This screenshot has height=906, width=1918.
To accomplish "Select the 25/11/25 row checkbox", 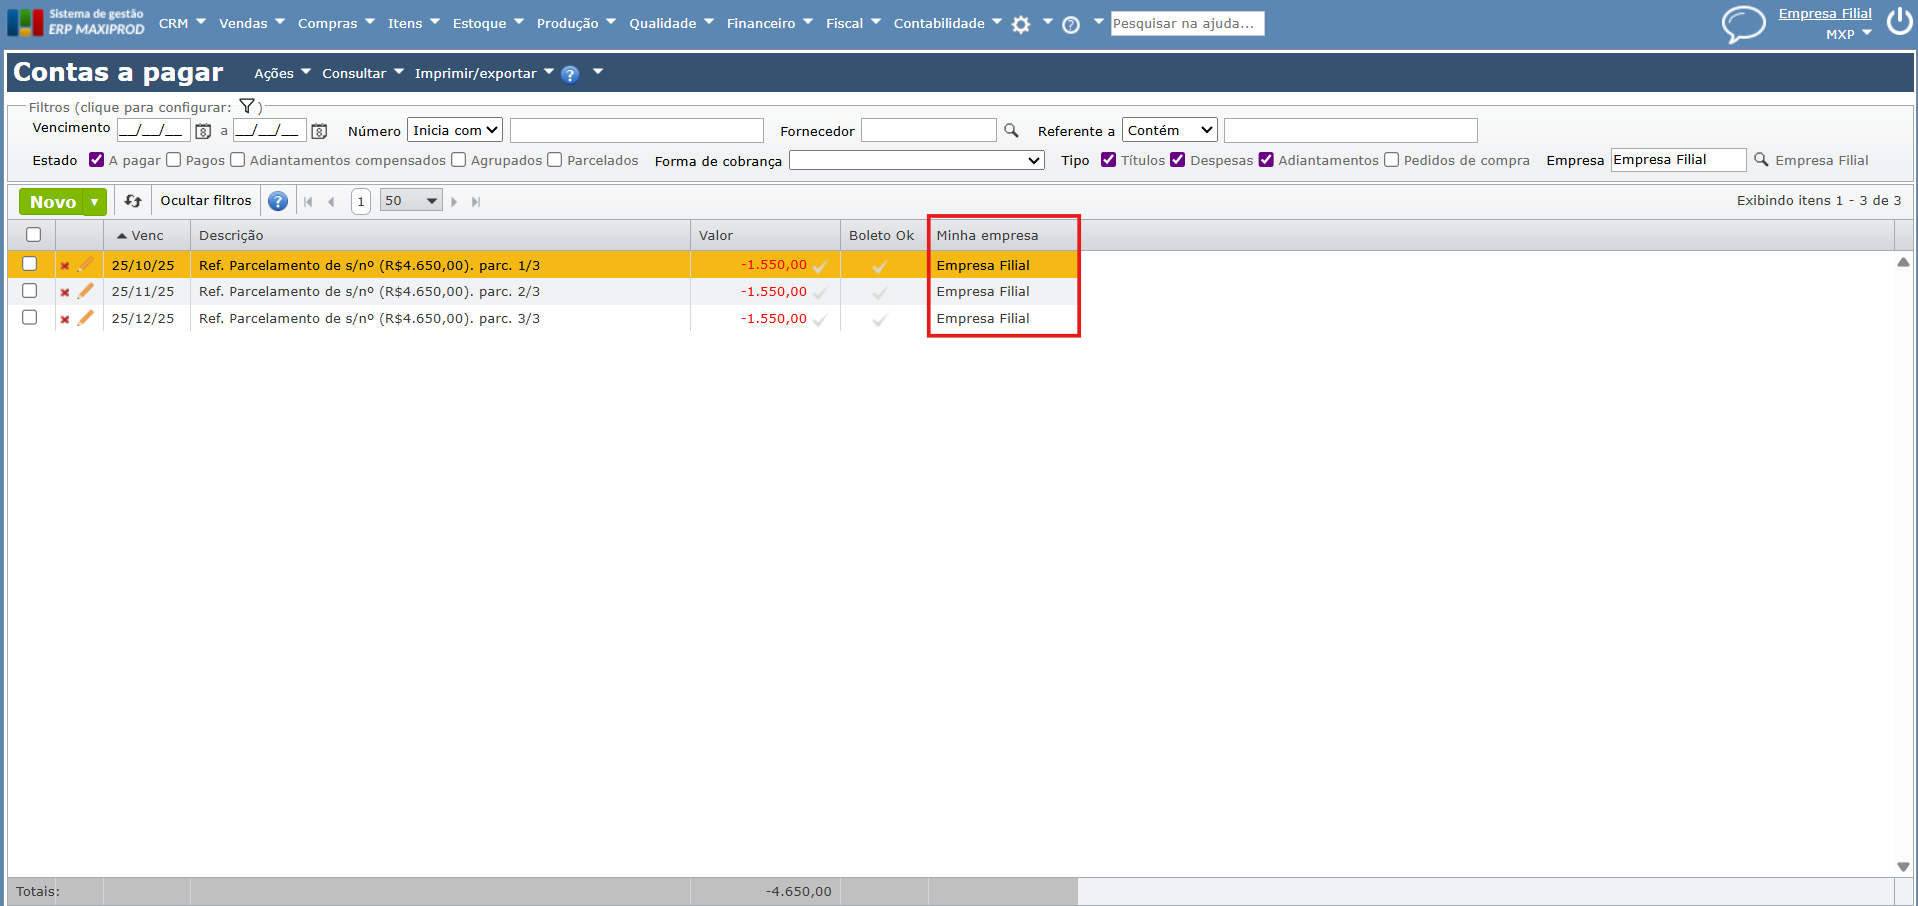I will [x=30, y=291].
